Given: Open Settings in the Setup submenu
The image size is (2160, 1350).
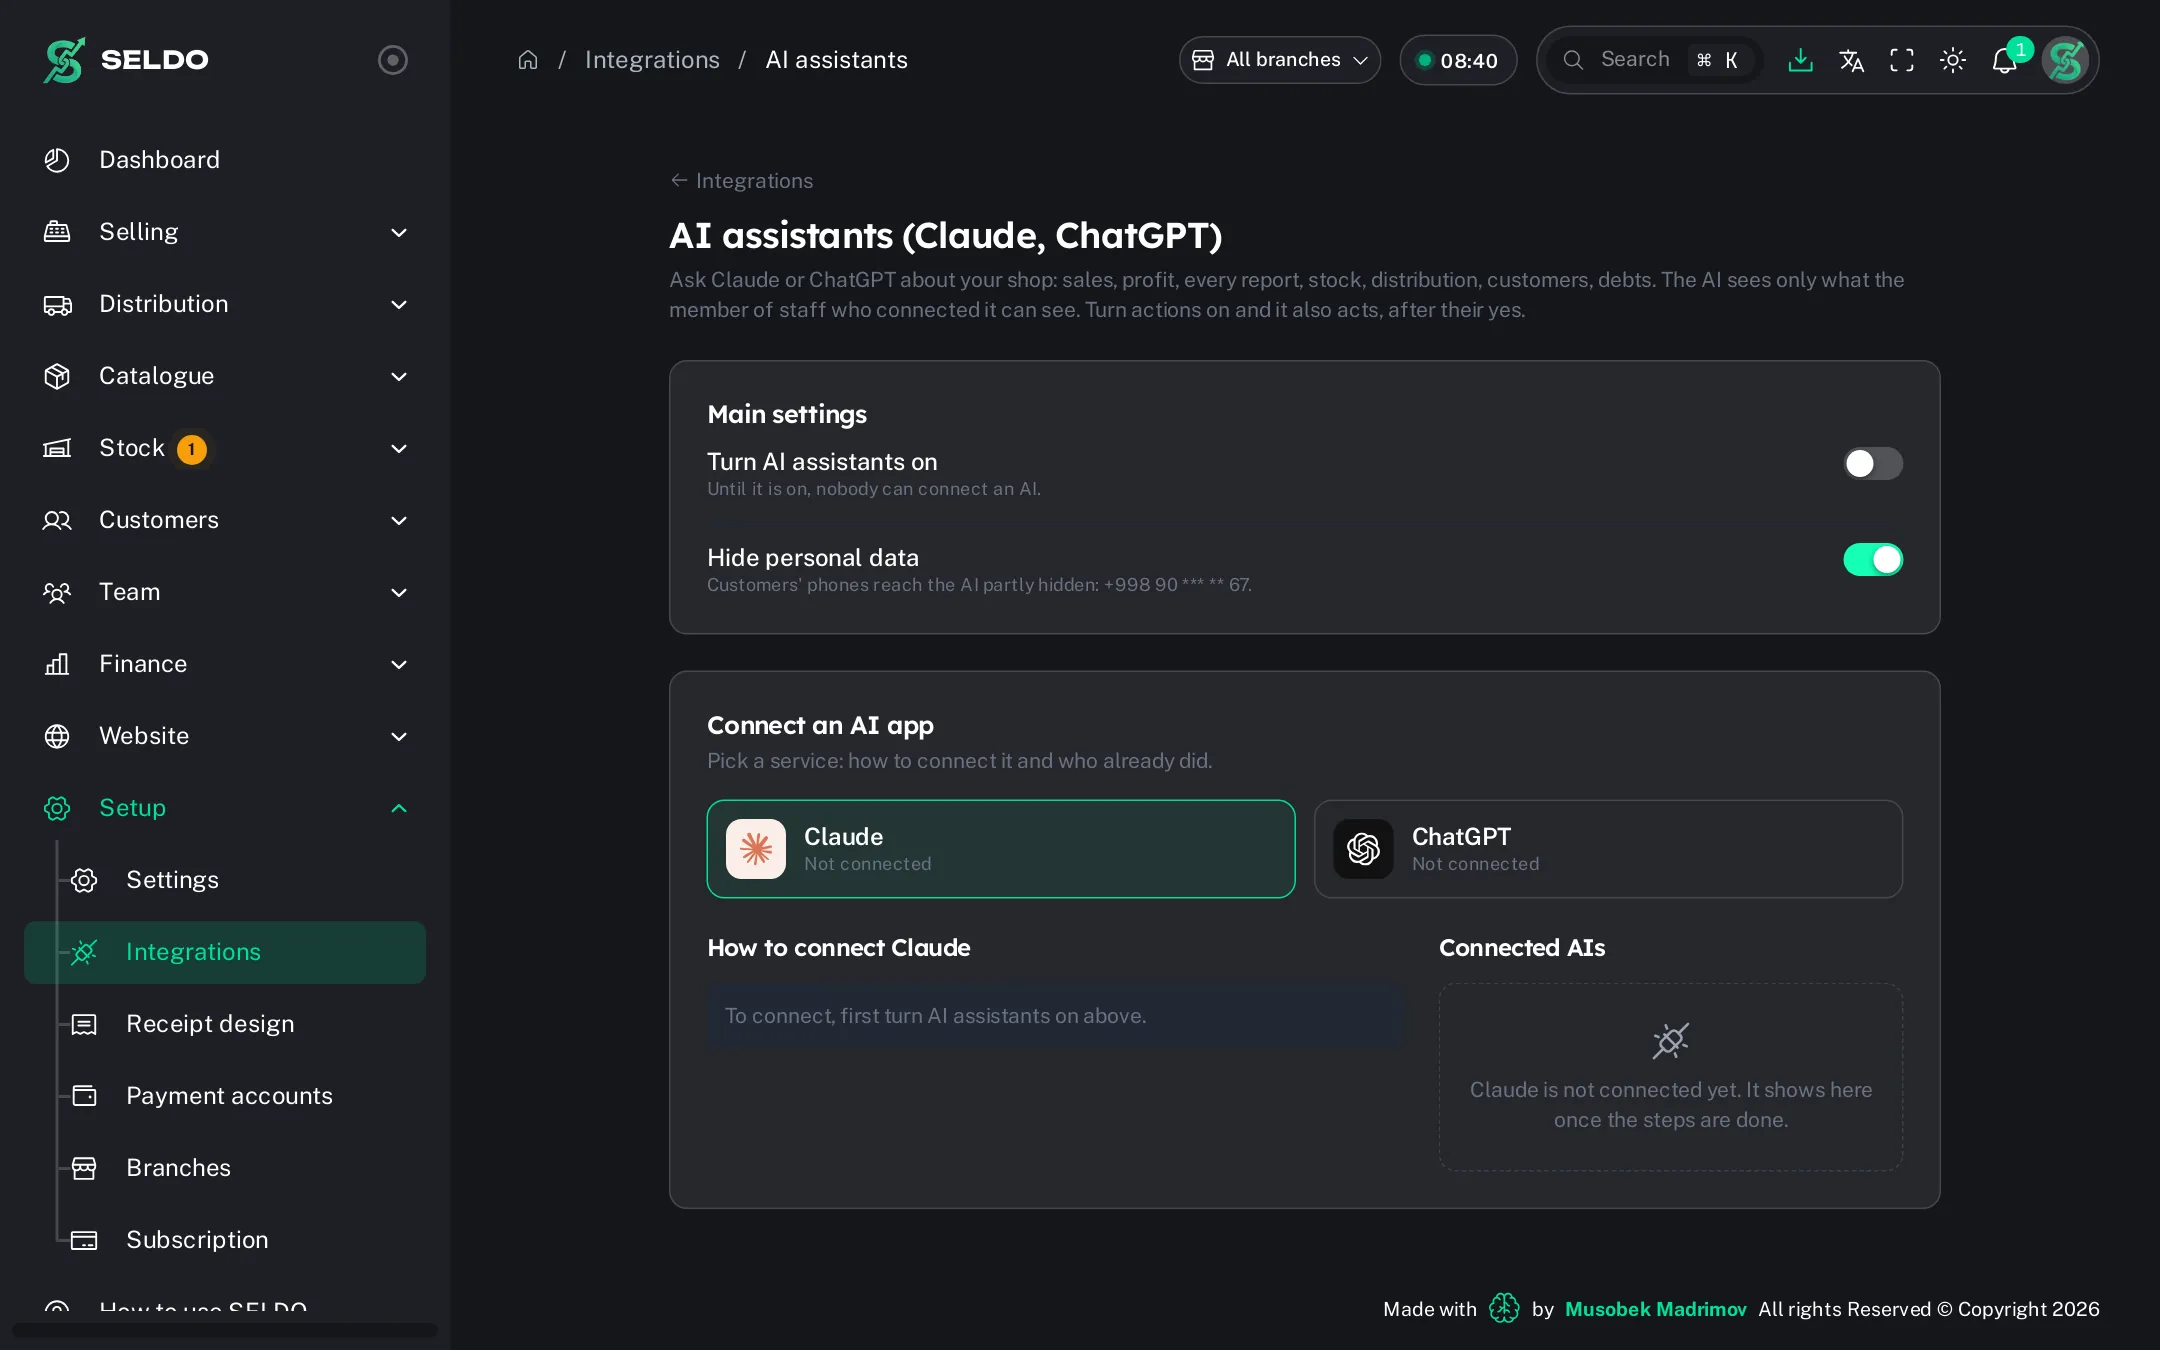Looking at the screenshot, I should pyautogui.click(x=225, y=880).
